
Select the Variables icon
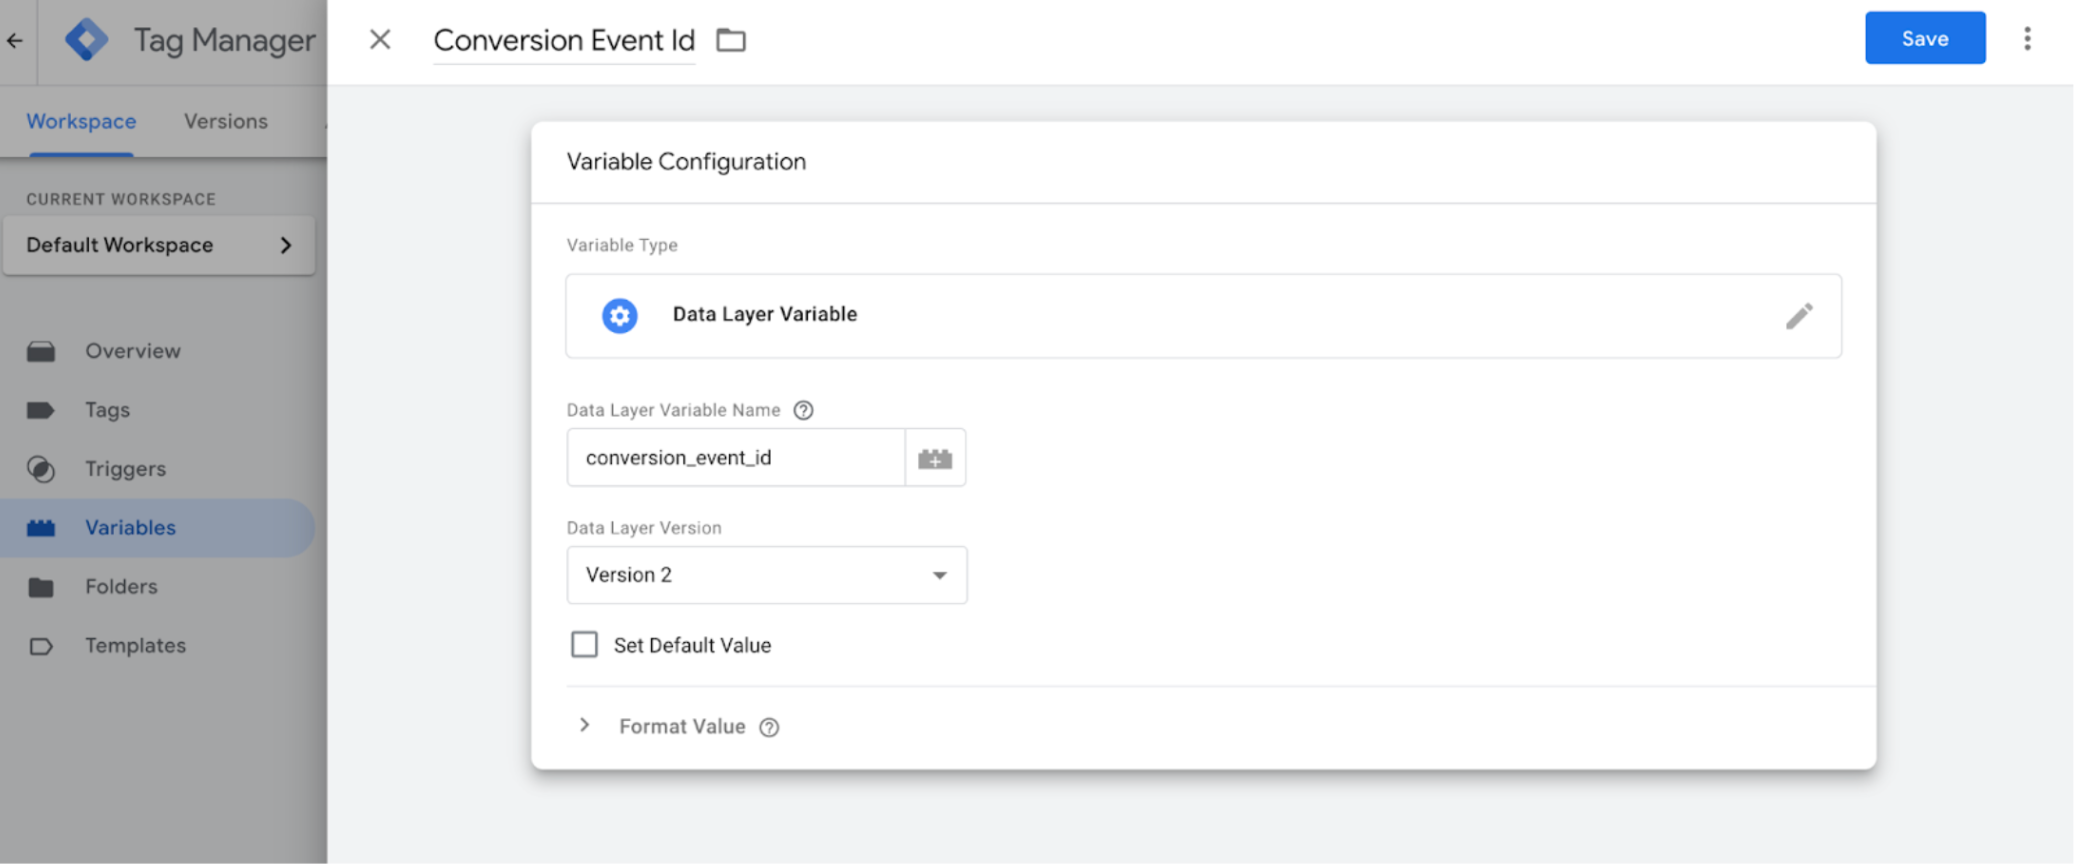[x=41, y=528]
